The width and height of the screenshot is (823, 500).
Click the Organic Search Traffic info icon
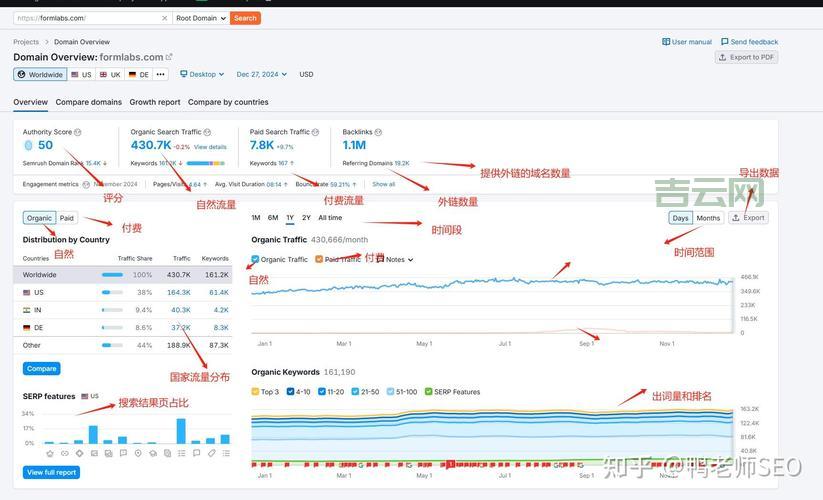(x=207, y=132)
